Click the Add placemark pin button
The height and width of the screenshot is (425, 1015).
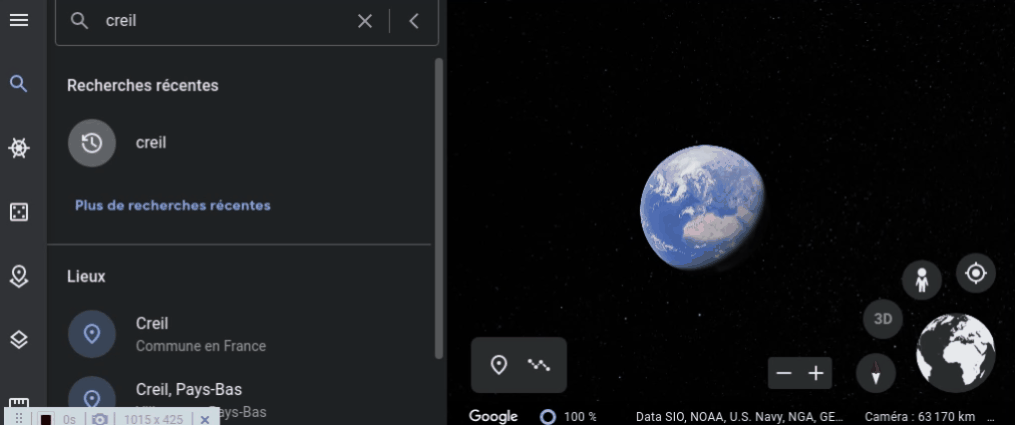click(498, 365)
